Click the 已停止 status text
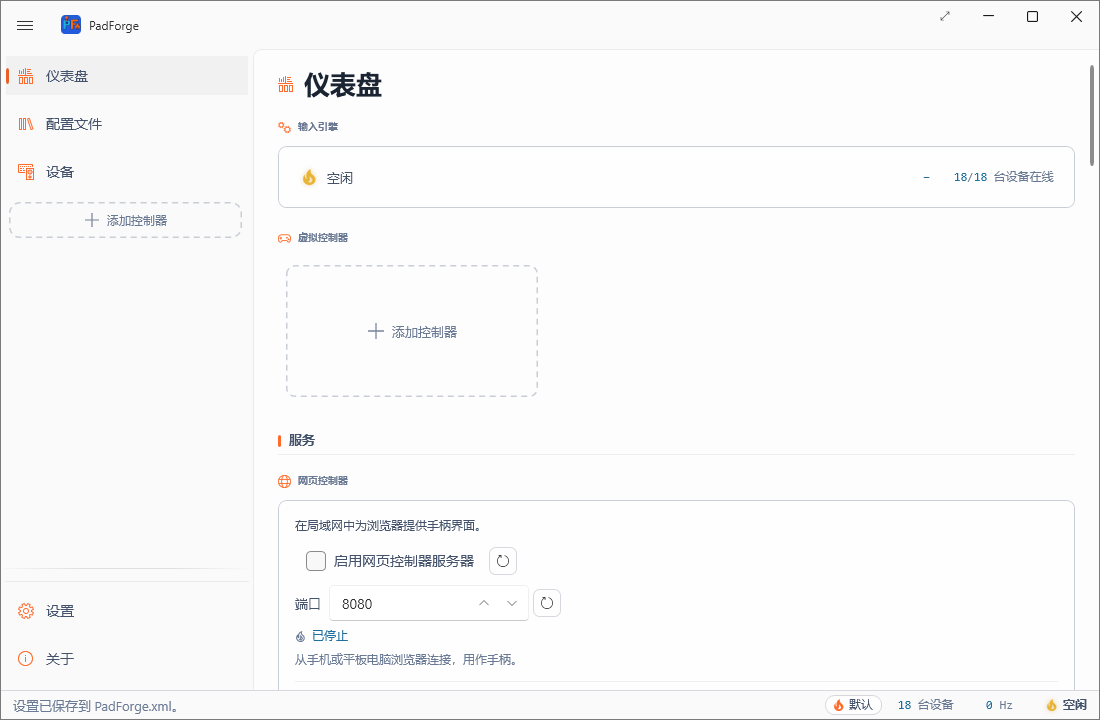 click(330, 636)
